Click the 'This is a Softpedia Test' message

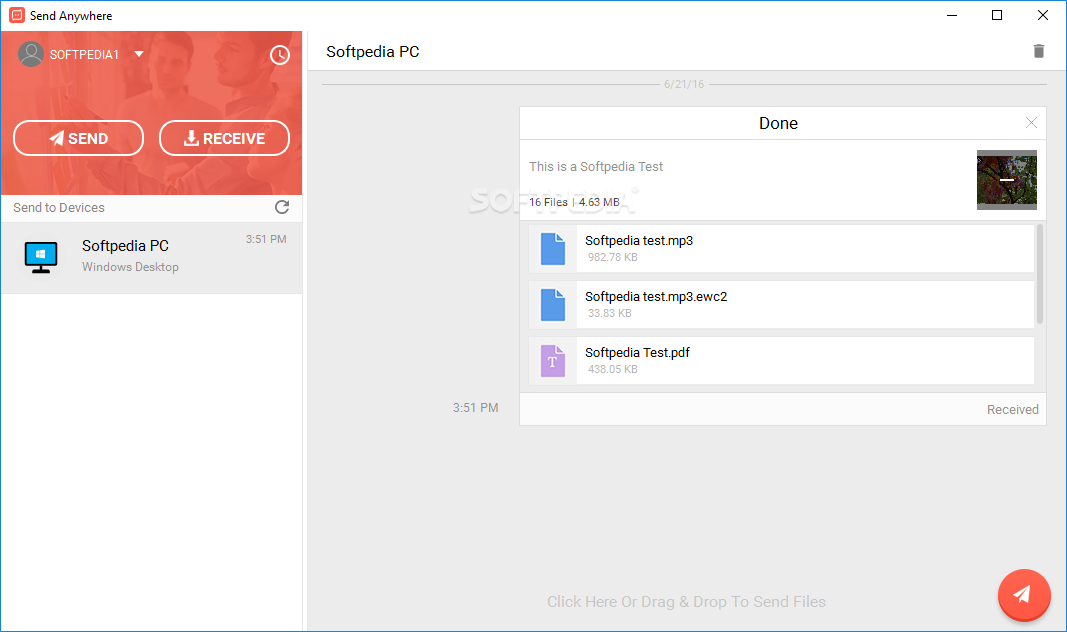tap(595, 167)
